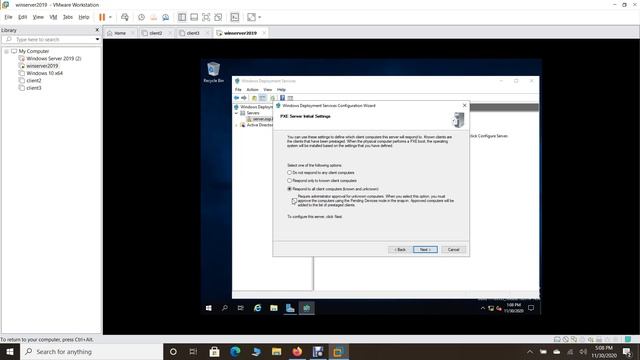Screen dimensions: 640x360
Task: Toggle the thumbnail bar view icon
Action: click(x=194, y=17)
